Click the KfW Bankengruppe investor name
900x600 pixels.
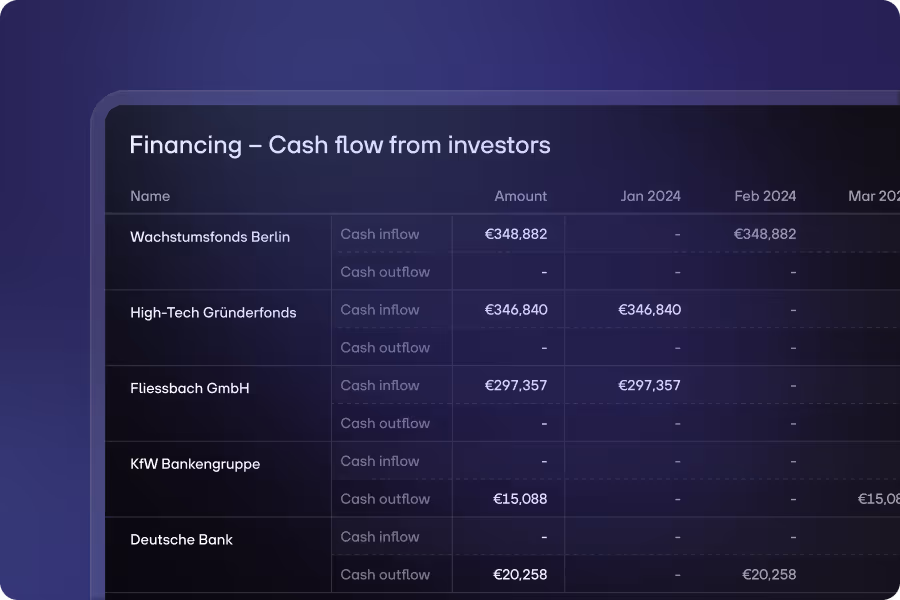point(194,463)
